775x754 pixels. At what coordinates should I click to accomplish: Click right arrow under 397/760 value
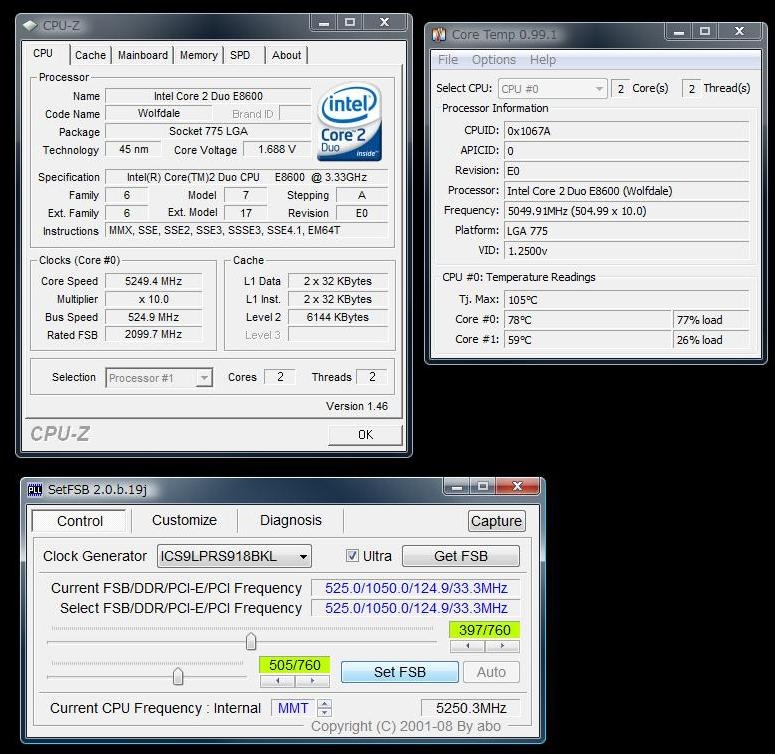tap(502, 645)
